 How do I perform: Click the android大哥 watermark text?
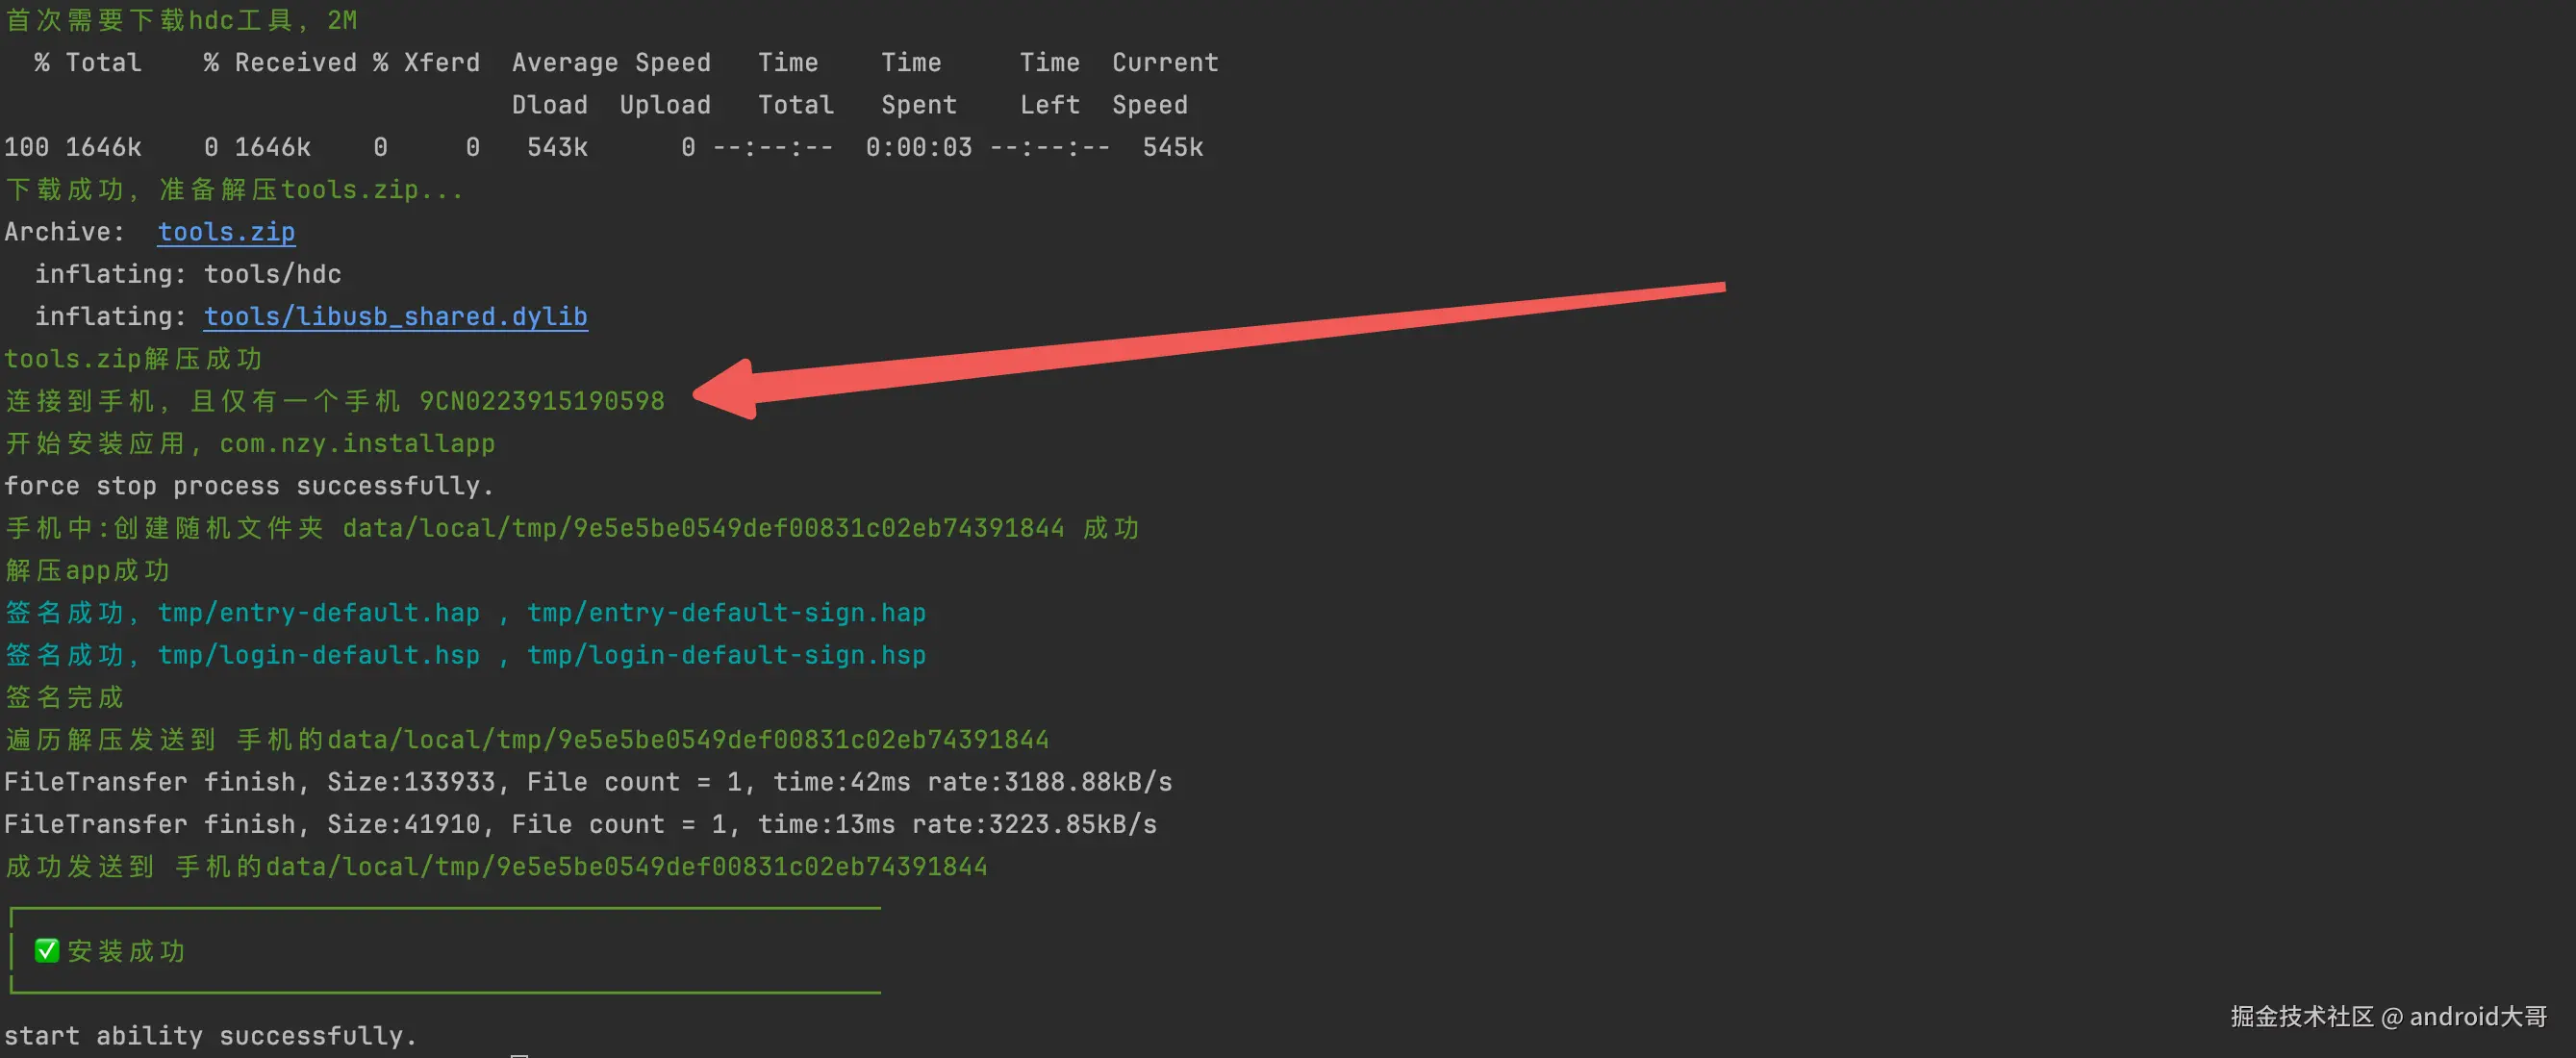click(x=2477, y=1016)
